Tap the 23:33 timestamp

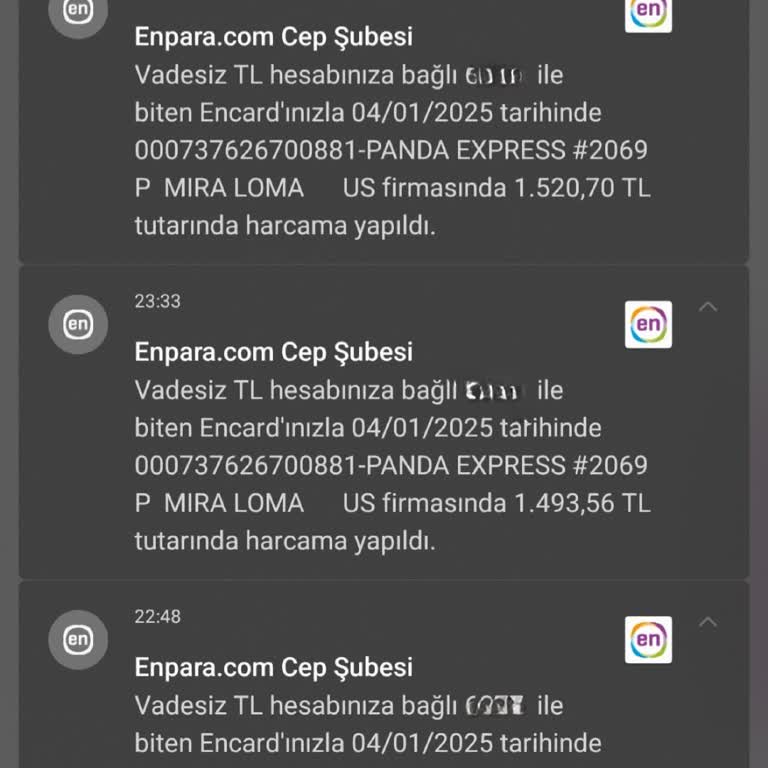coord(158,301)
